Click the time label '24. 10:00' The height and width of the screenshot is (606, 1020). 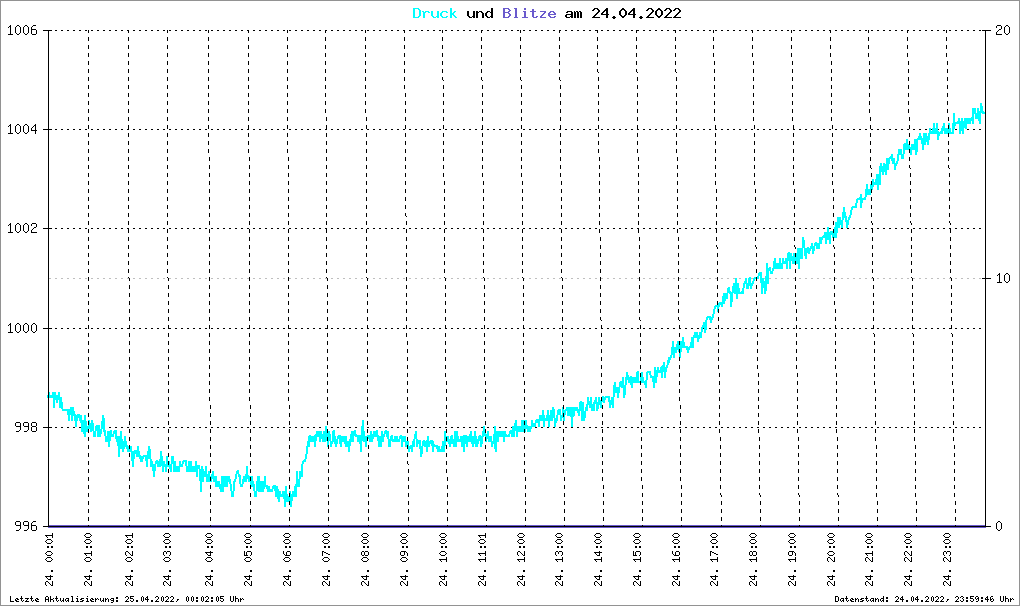pyautogui.click(x=444, y=560)
